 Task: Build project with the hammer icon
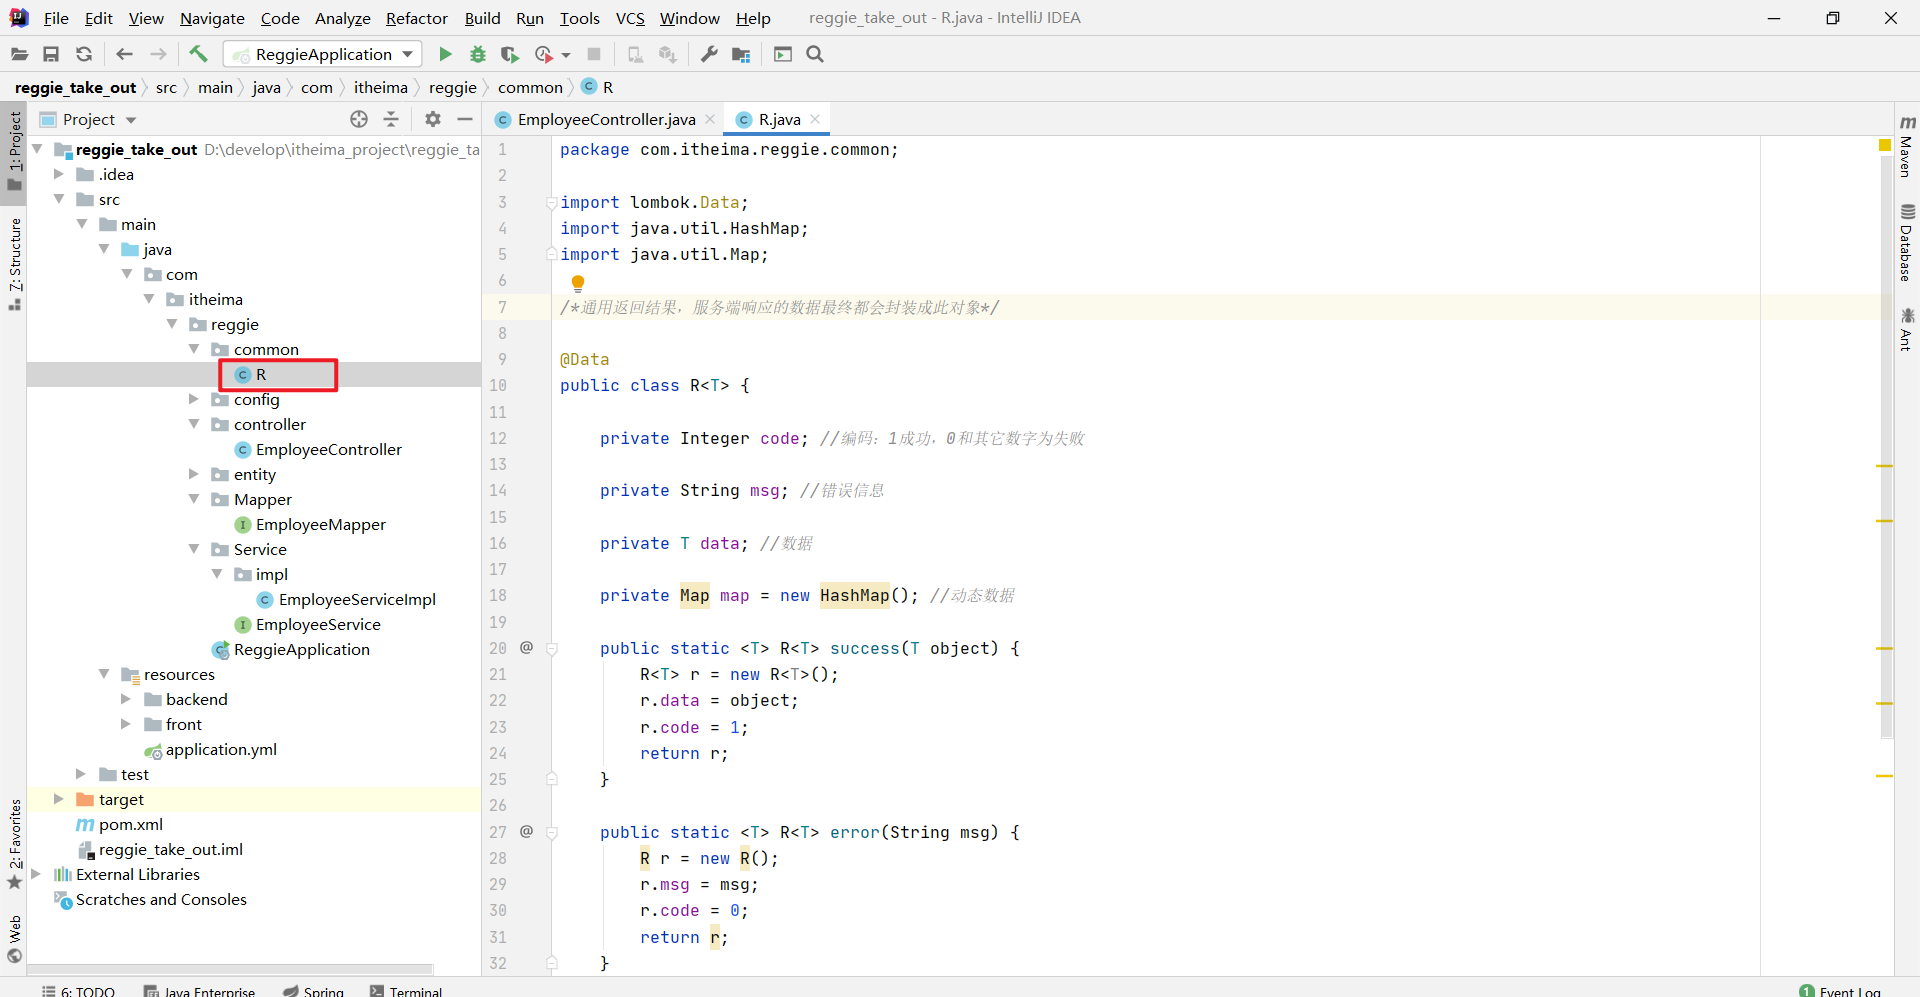point(198,54)
